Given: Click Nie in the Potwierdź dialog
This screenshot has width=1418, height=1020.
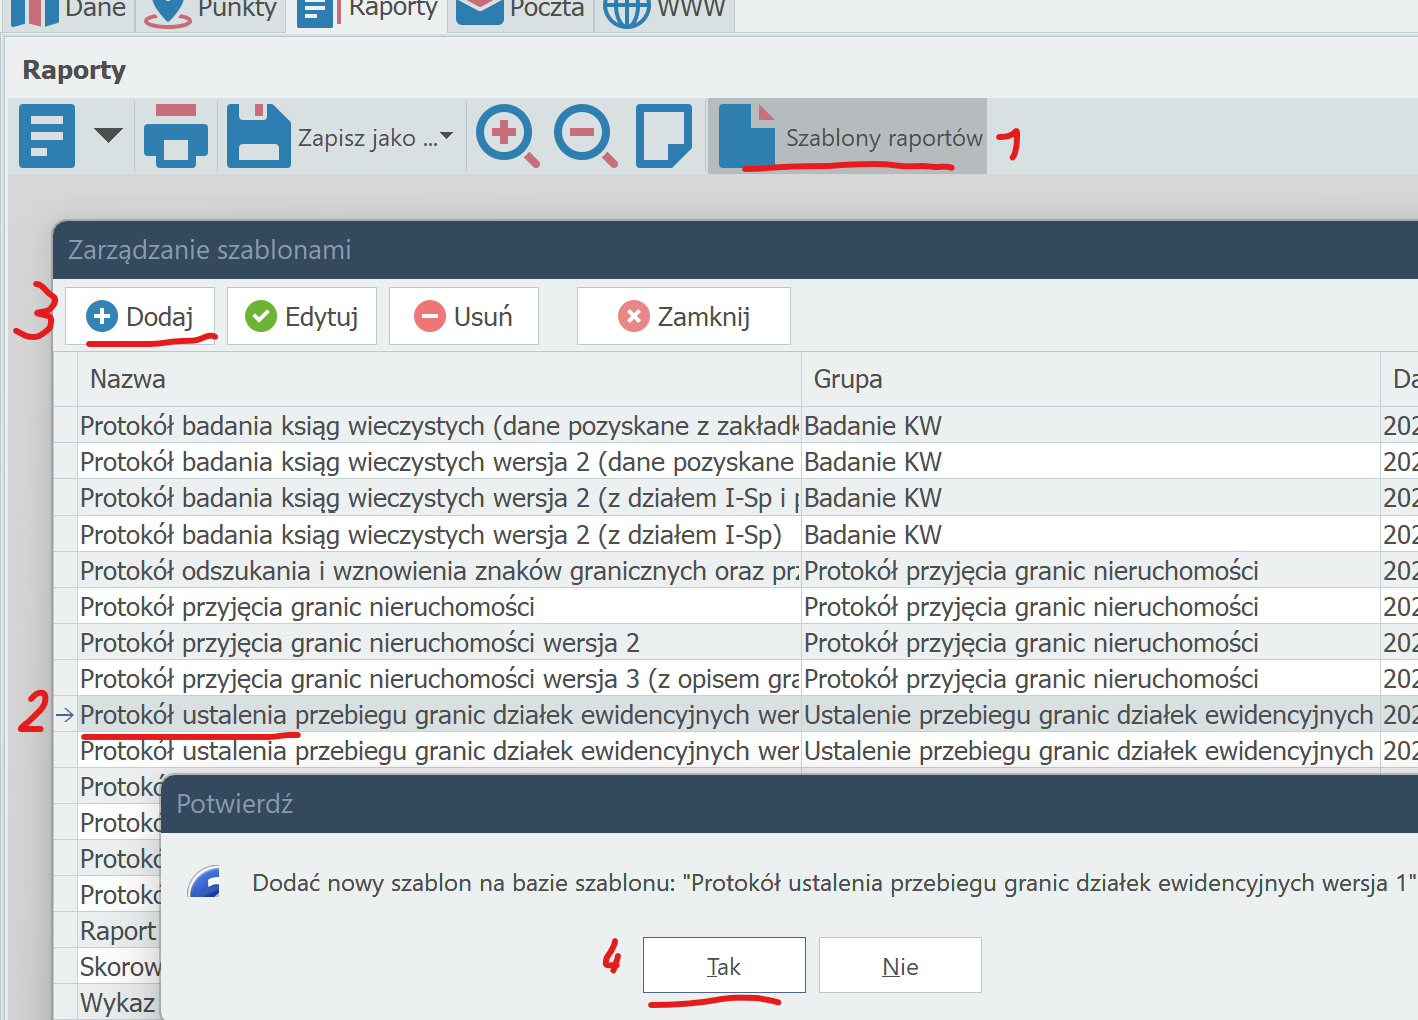Looking at the screenshot, I should coord(900,966).
